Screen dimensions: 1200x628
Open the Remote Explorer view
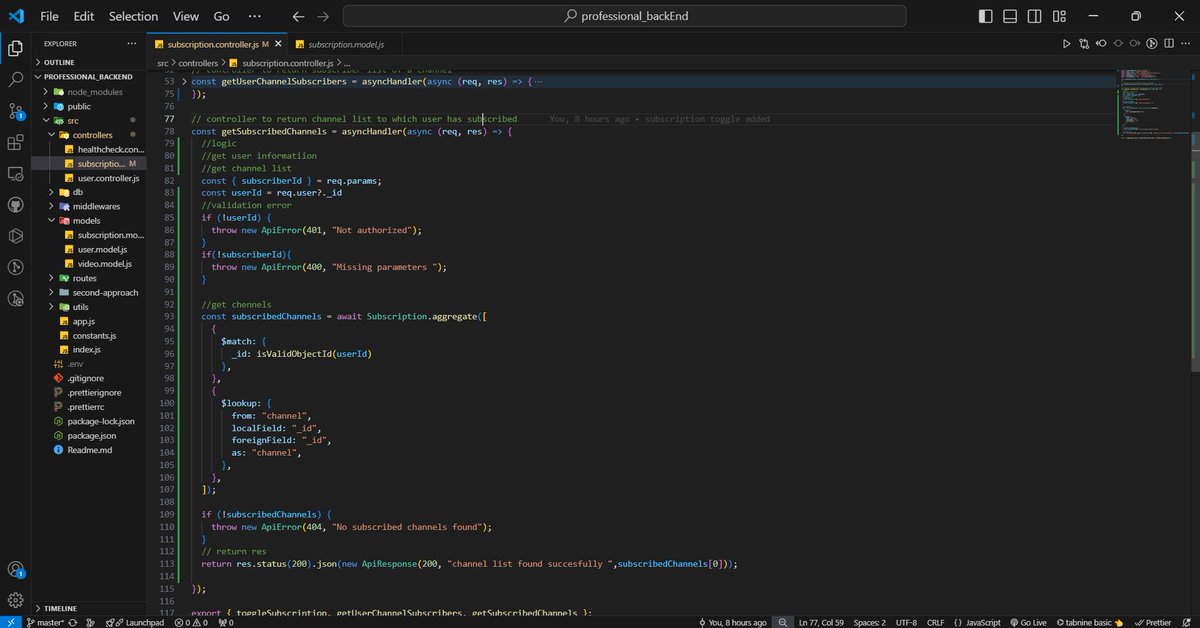15,174
